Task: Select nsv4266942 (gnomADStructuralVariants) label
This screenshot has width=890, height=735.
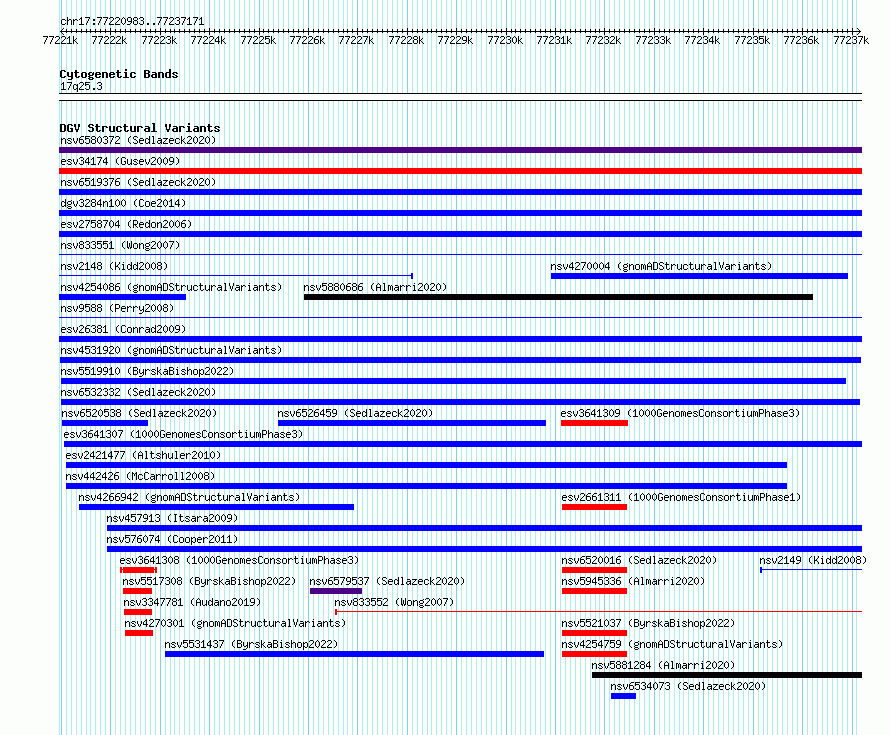Action: pos(189,497)
